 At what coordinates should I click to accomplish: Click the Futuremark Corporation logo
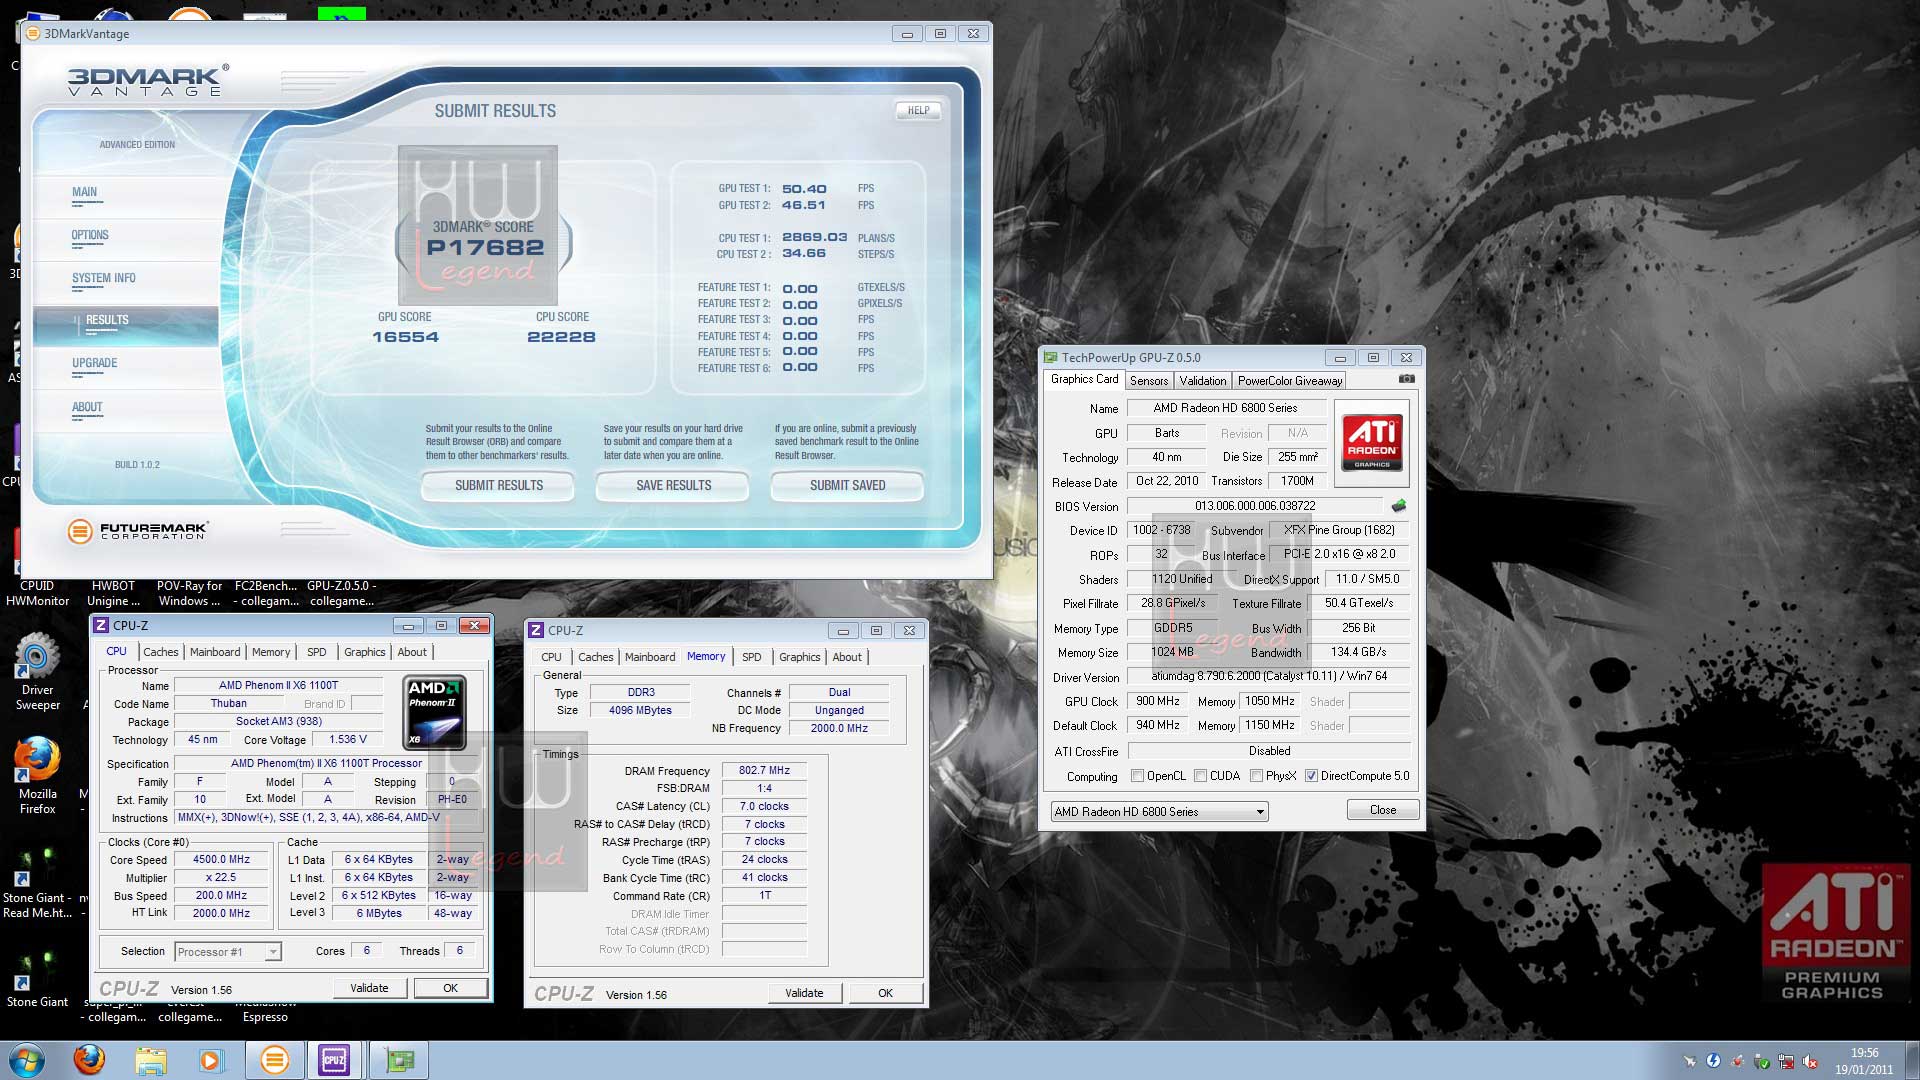[138, 531]
